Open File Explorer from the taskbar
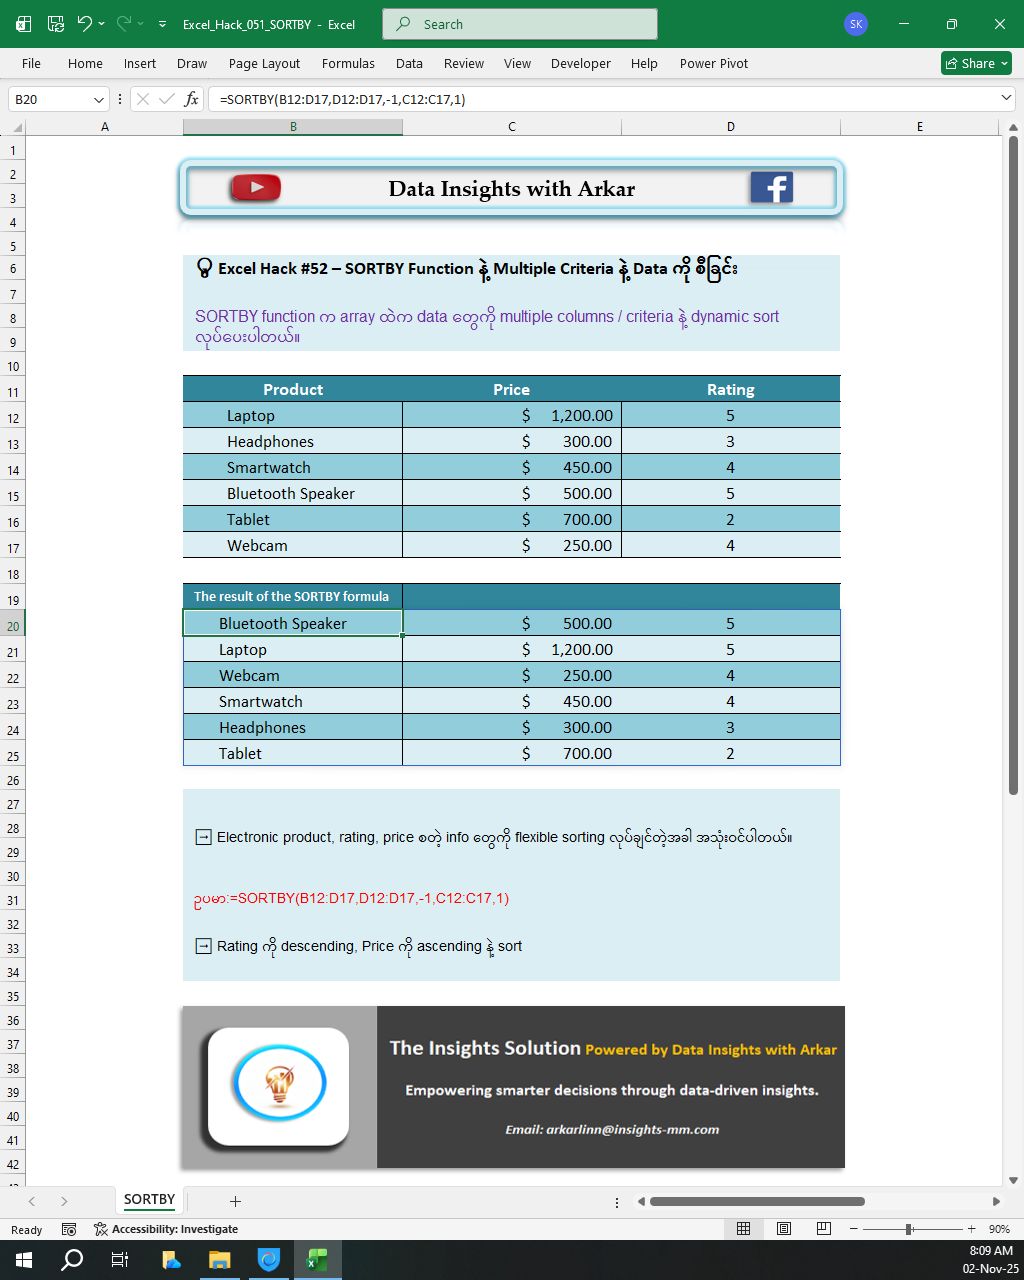 pyautogui.click(x=220, y=1260)
